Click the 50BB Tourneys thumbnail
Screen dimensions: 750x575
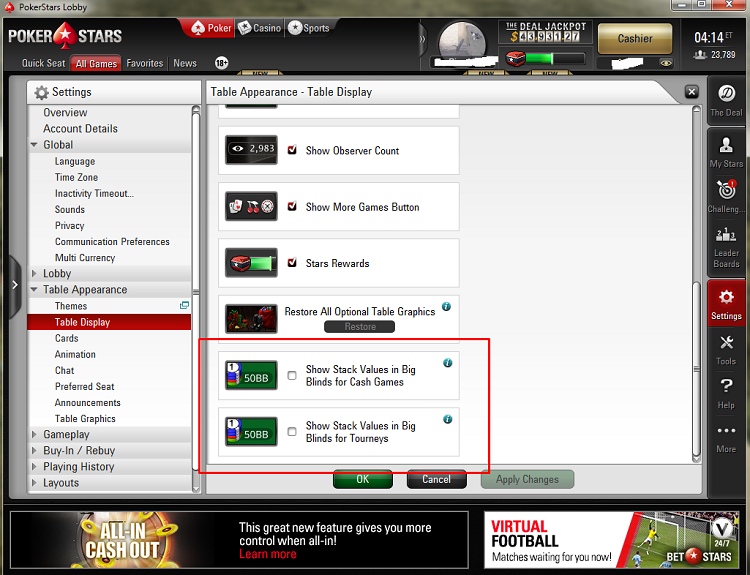pyautogui.click(x=251, y=432)
